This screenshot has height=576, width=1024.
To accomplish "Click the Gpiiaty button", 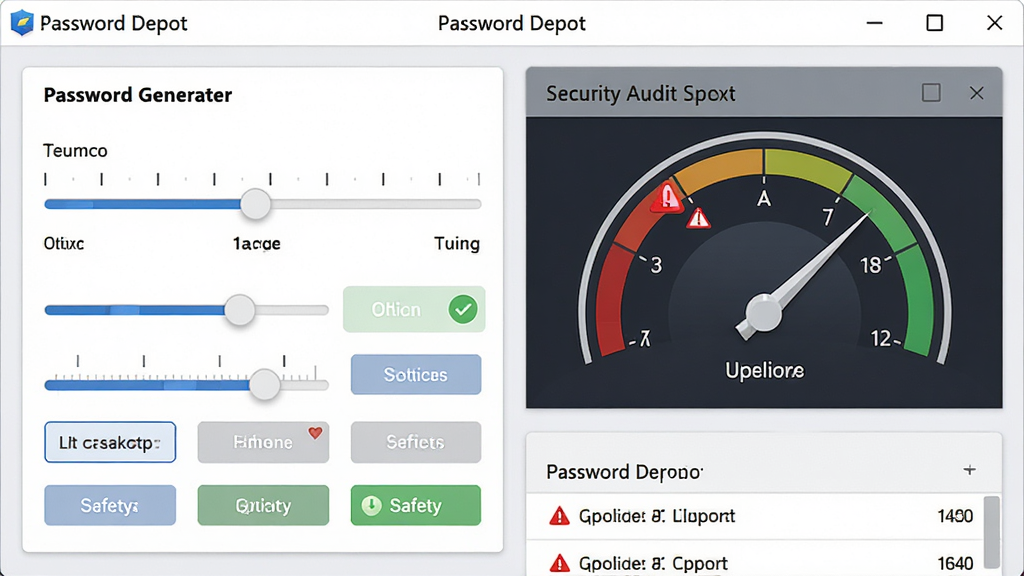I will [x=263, y=505].
